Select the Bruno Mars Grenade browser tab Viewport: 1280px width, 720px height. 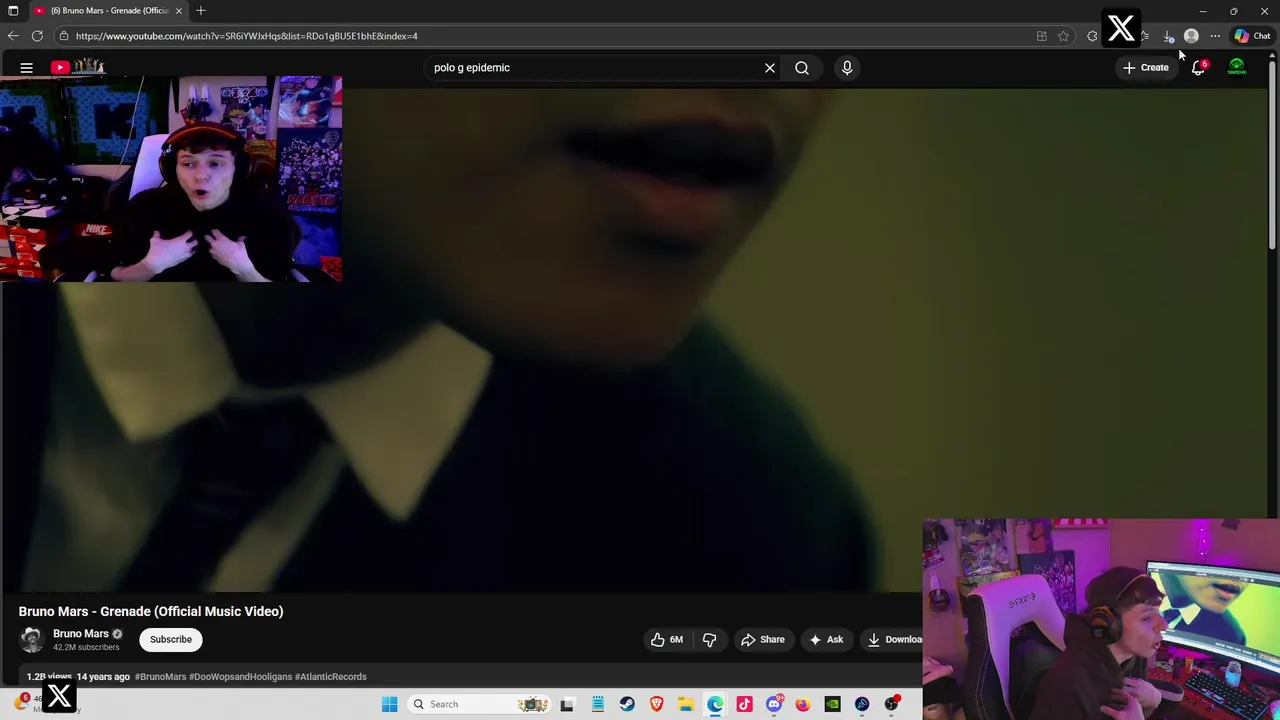(108, 11)
